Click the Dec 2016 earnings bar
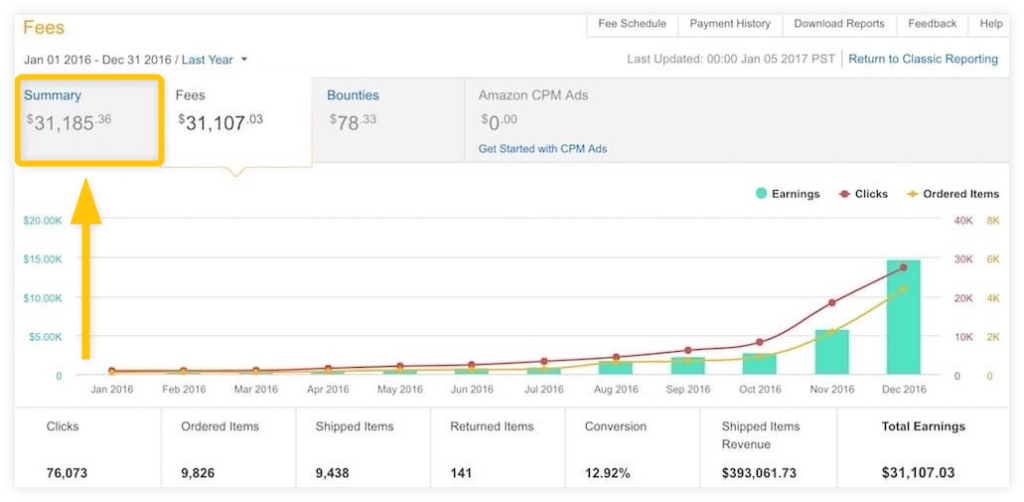The width and height of the screenshot is (1024, 502). [903, 318]
